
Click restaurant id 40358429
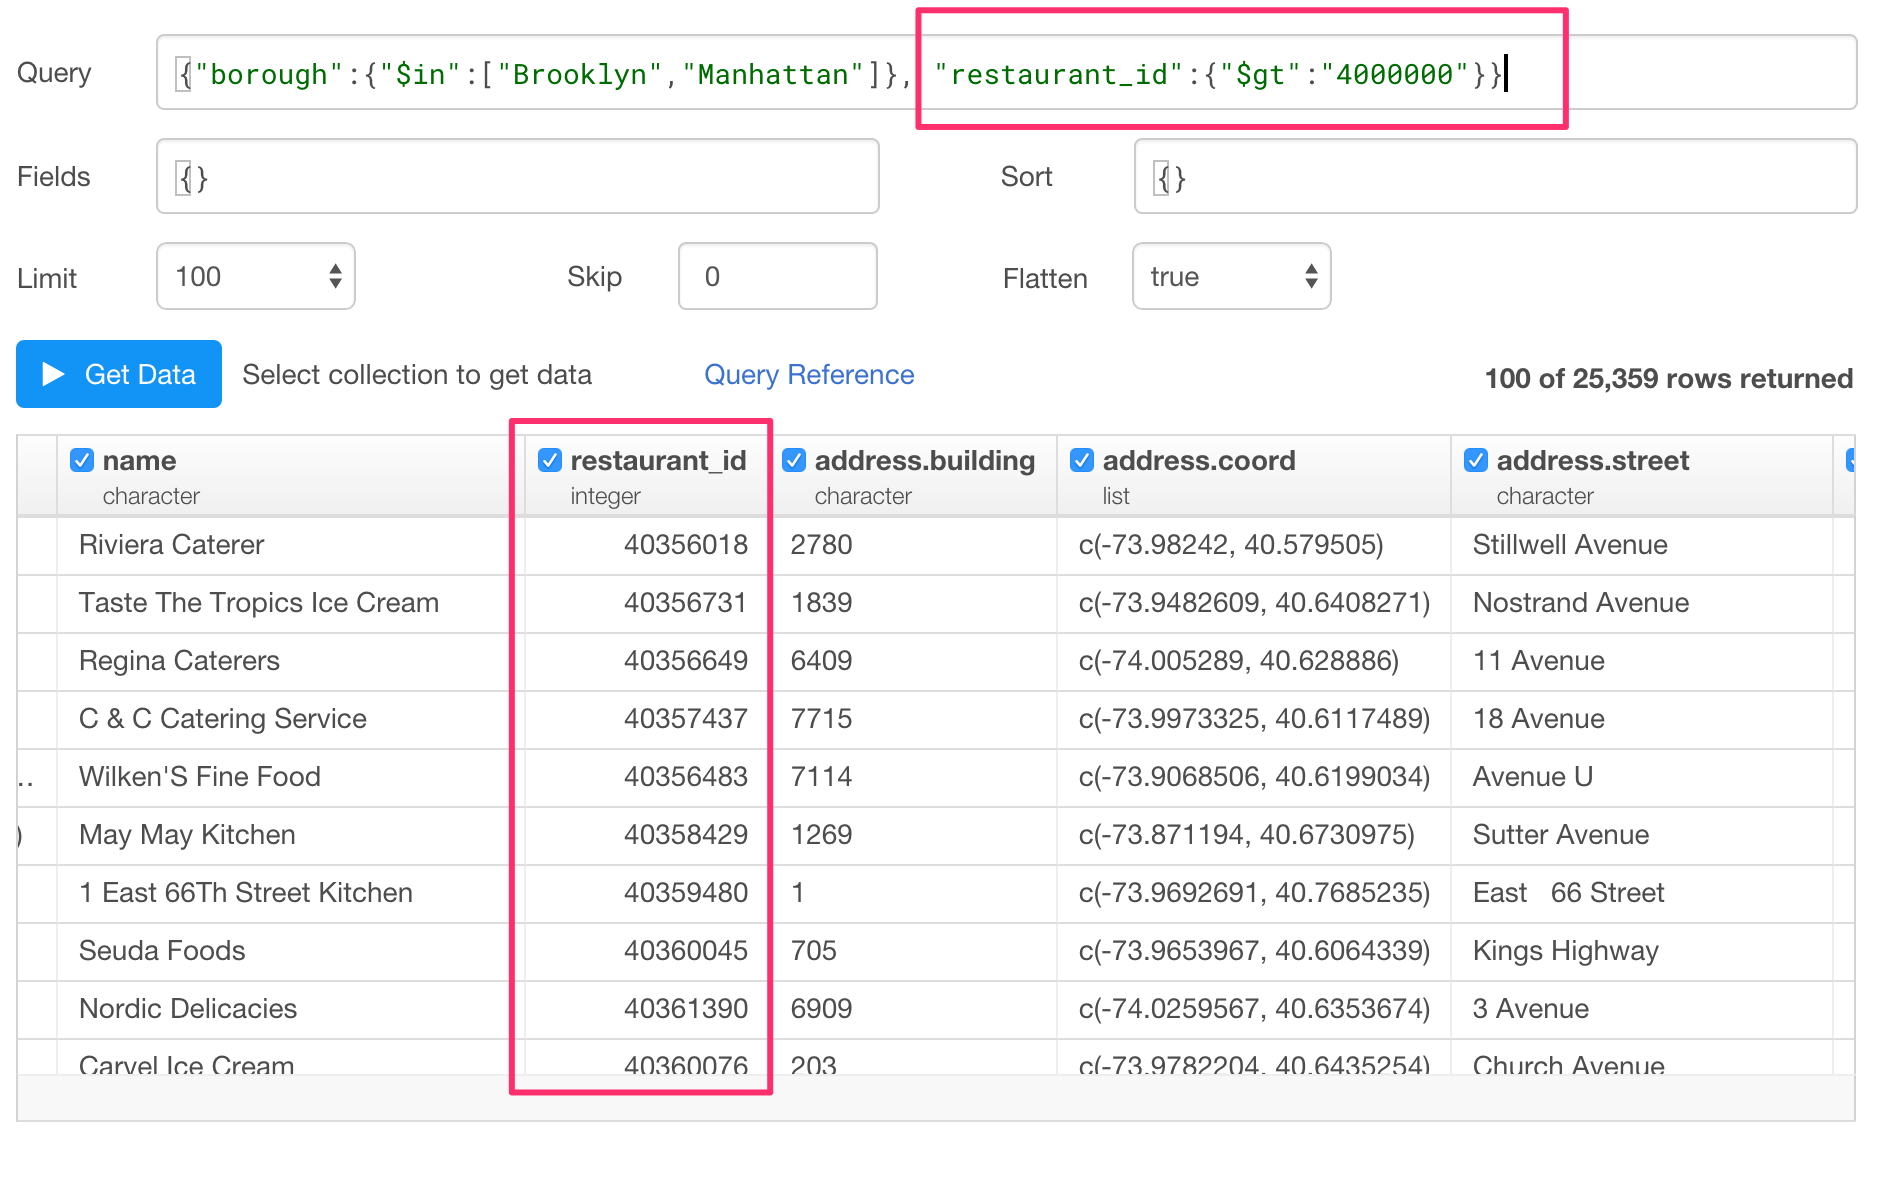(686, 835)
